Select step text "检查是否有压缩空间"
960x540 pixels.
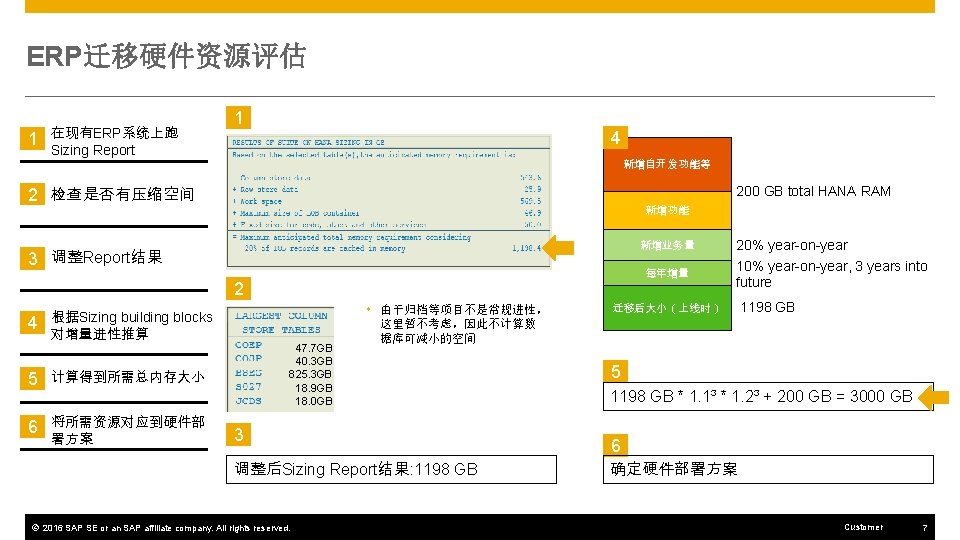[x=122, y=194]
